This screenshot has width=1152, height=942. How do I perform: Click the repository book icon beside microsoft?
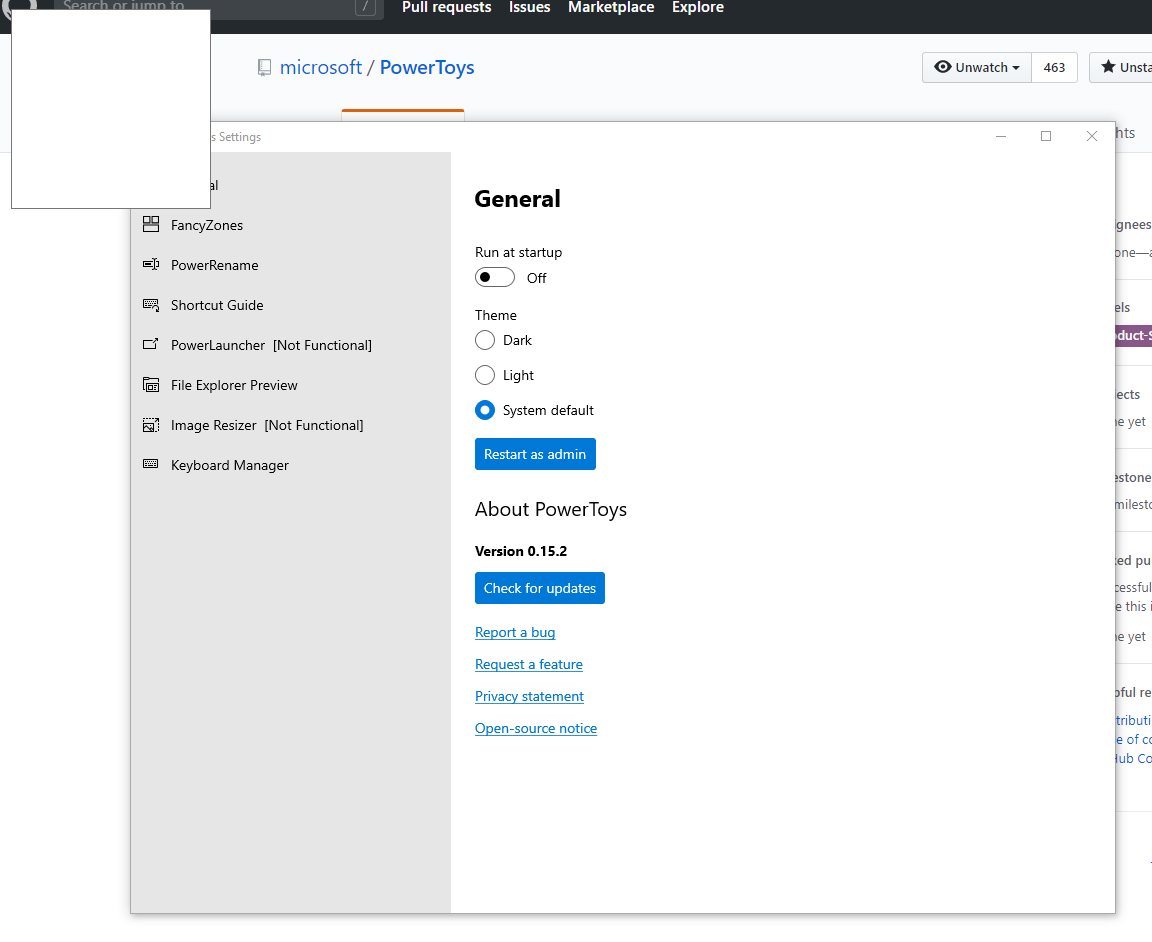point(264,68)
